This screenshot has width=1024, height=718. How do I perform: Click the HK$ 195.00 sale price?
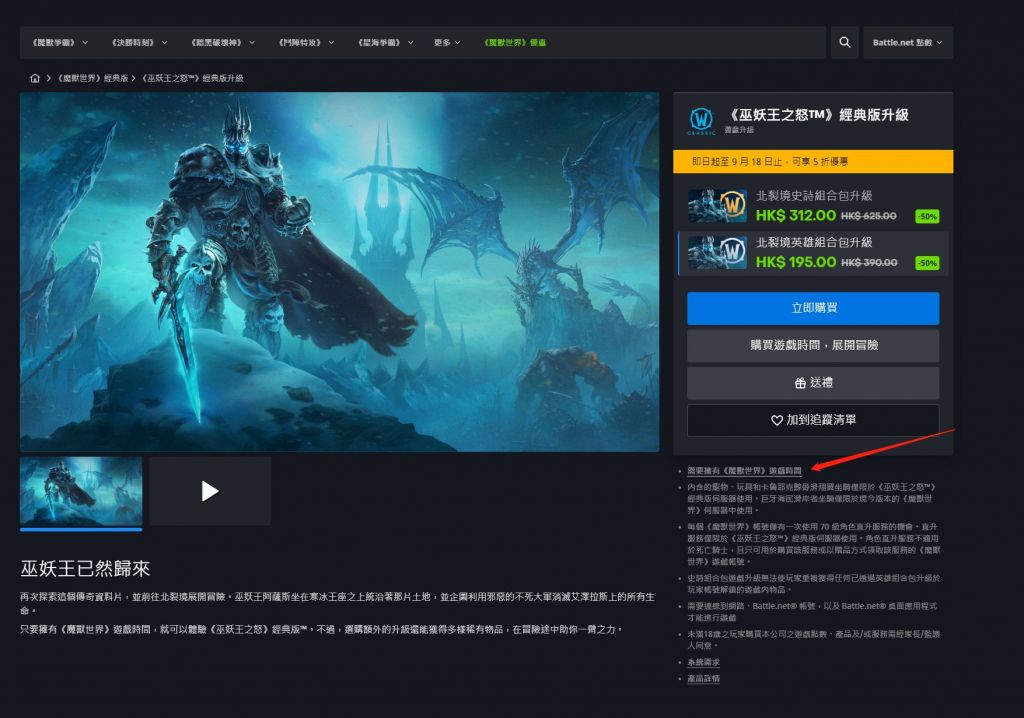[795, 262]
